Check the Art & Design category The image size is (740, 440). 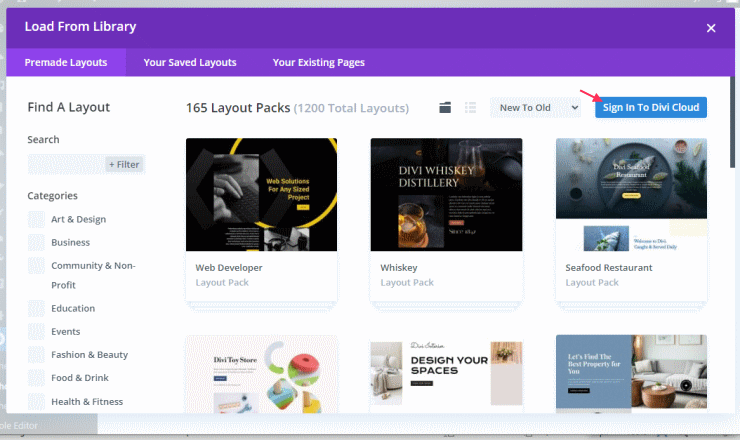36,220
